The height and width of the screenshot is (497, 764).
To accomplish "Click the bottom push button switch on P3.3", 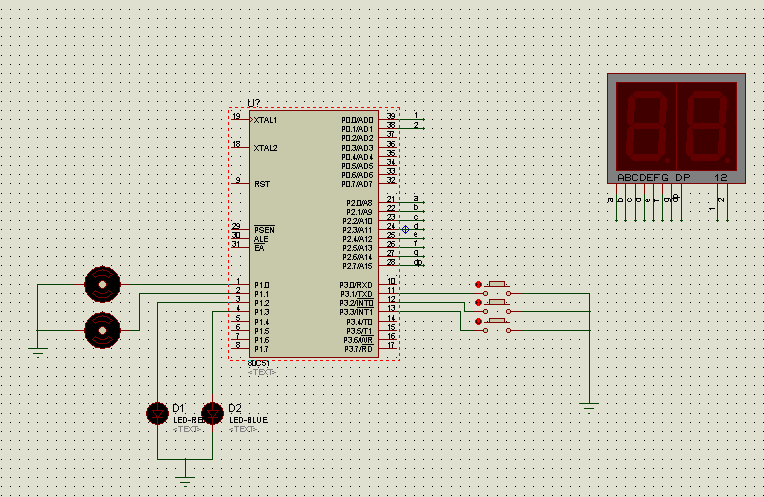I will 497,325.
